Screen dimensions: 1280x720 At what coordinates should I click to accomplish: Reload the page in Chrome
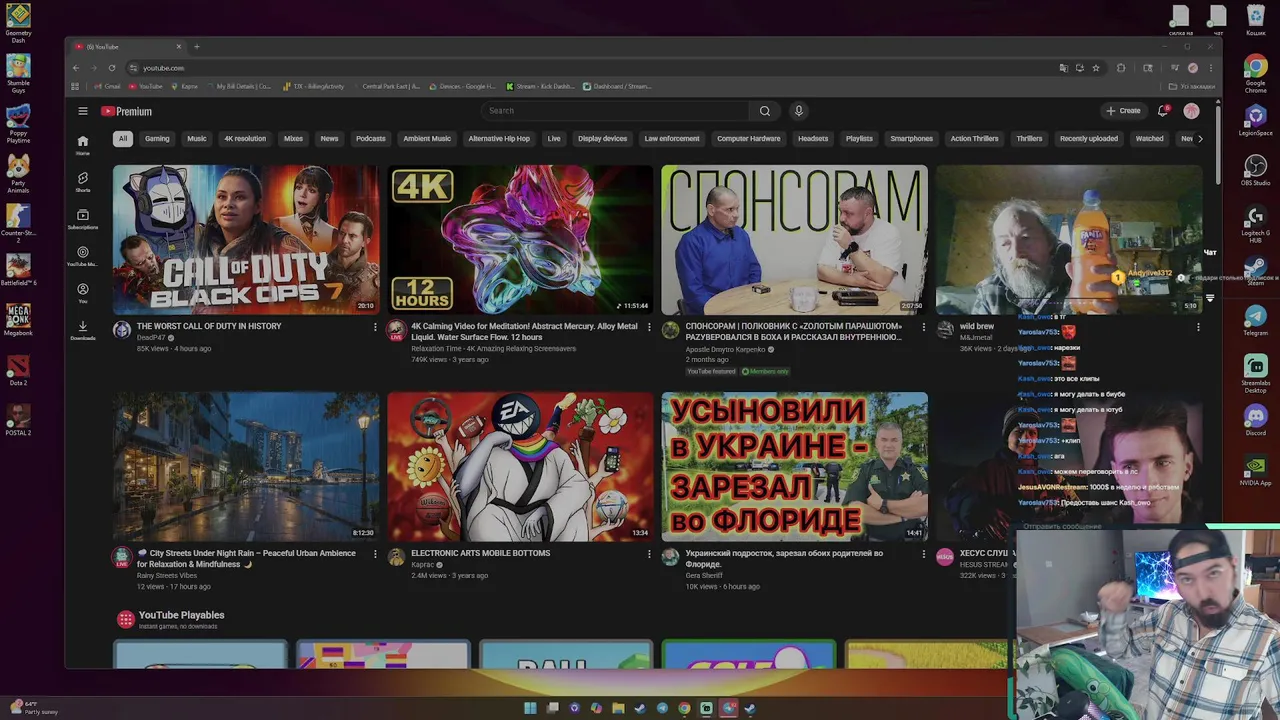112,68
